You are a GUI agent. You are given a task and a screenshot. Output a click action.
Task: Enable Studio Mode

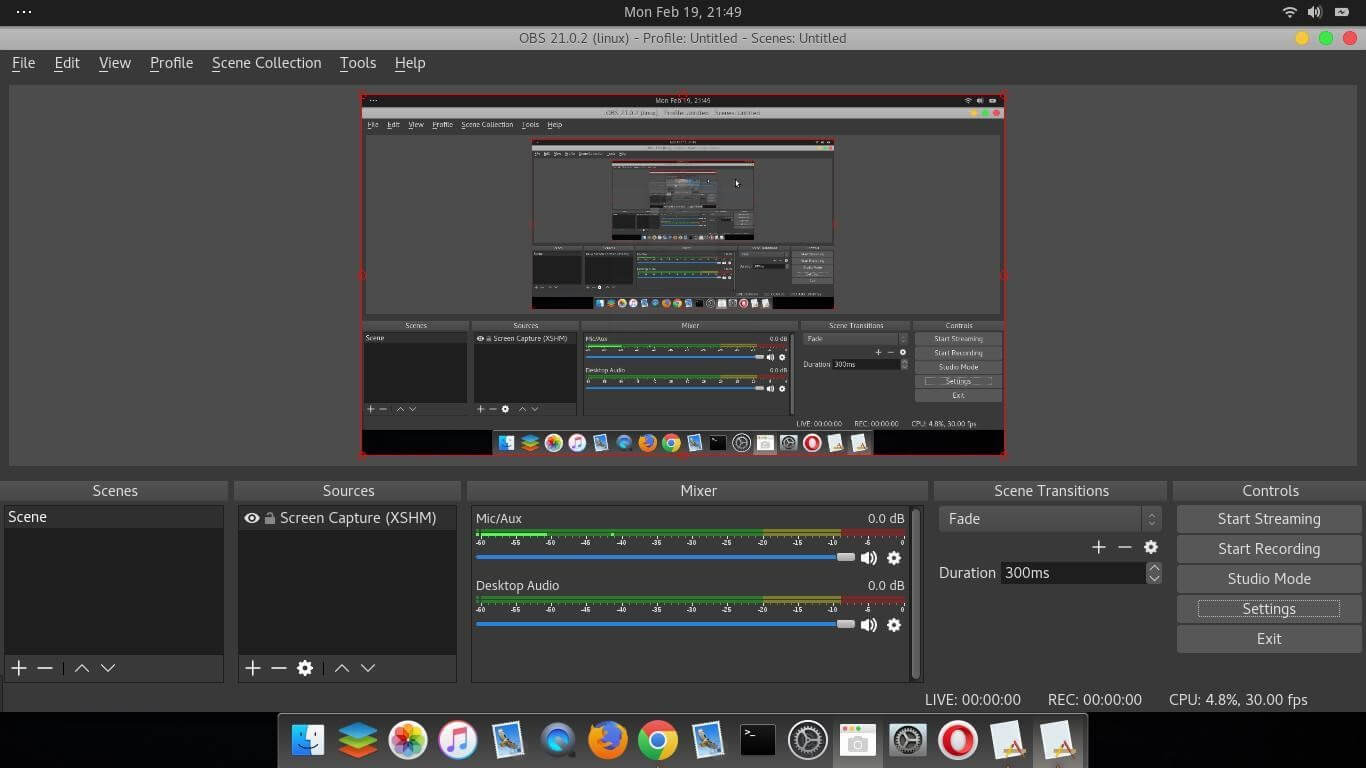pyautogui.click(x=1268, y=578)
